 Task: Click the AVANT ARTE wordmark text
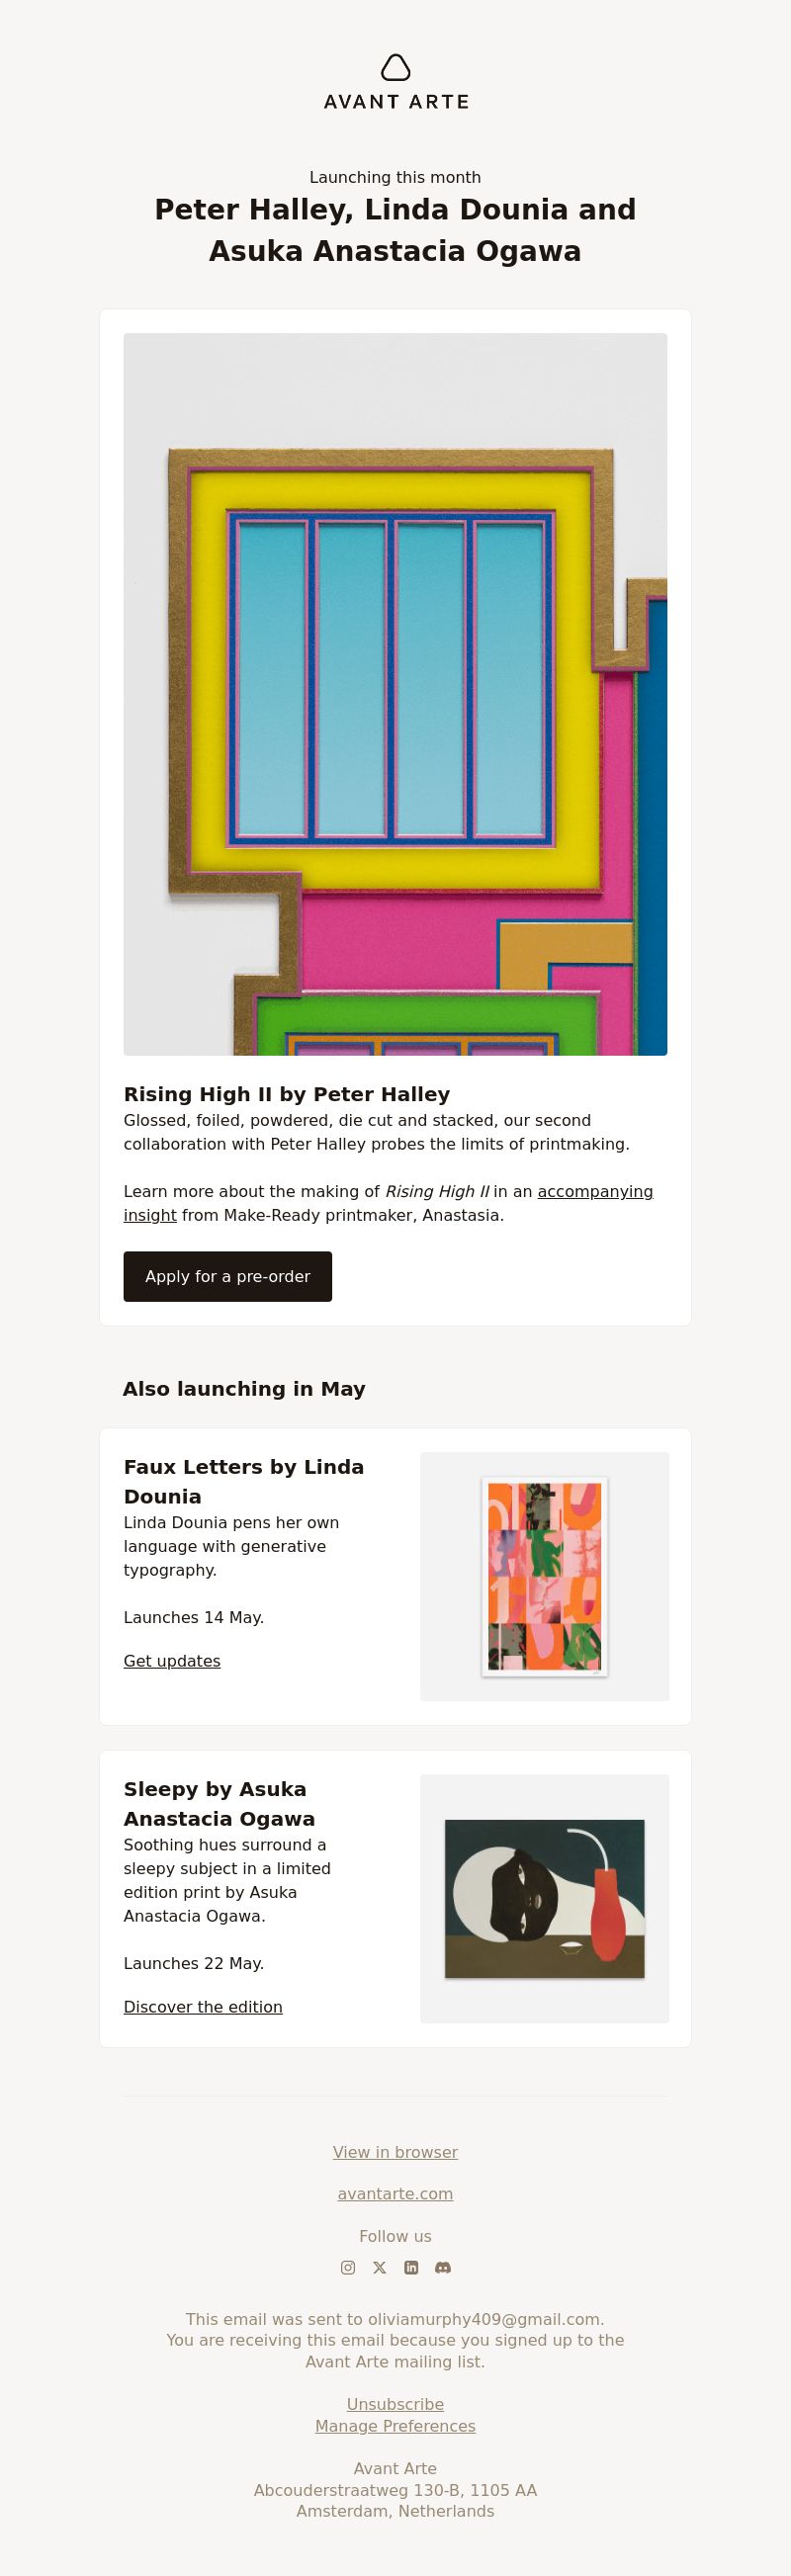[396, 101]
